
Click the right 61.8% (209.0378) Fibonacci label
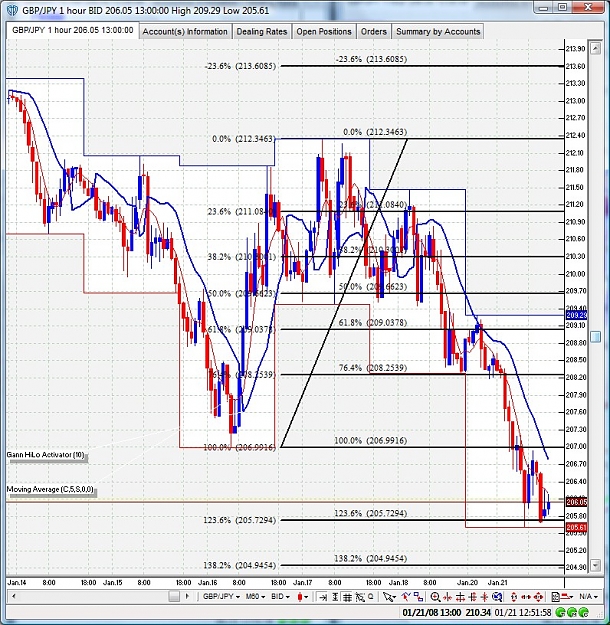click(373, 322)
